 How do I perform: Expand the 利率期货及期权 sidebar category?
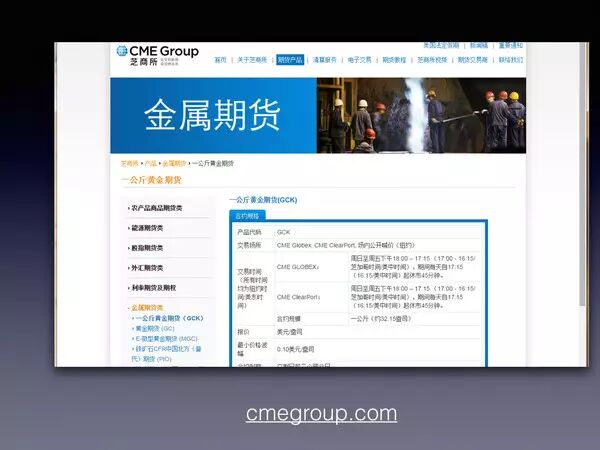pos(153,288)
